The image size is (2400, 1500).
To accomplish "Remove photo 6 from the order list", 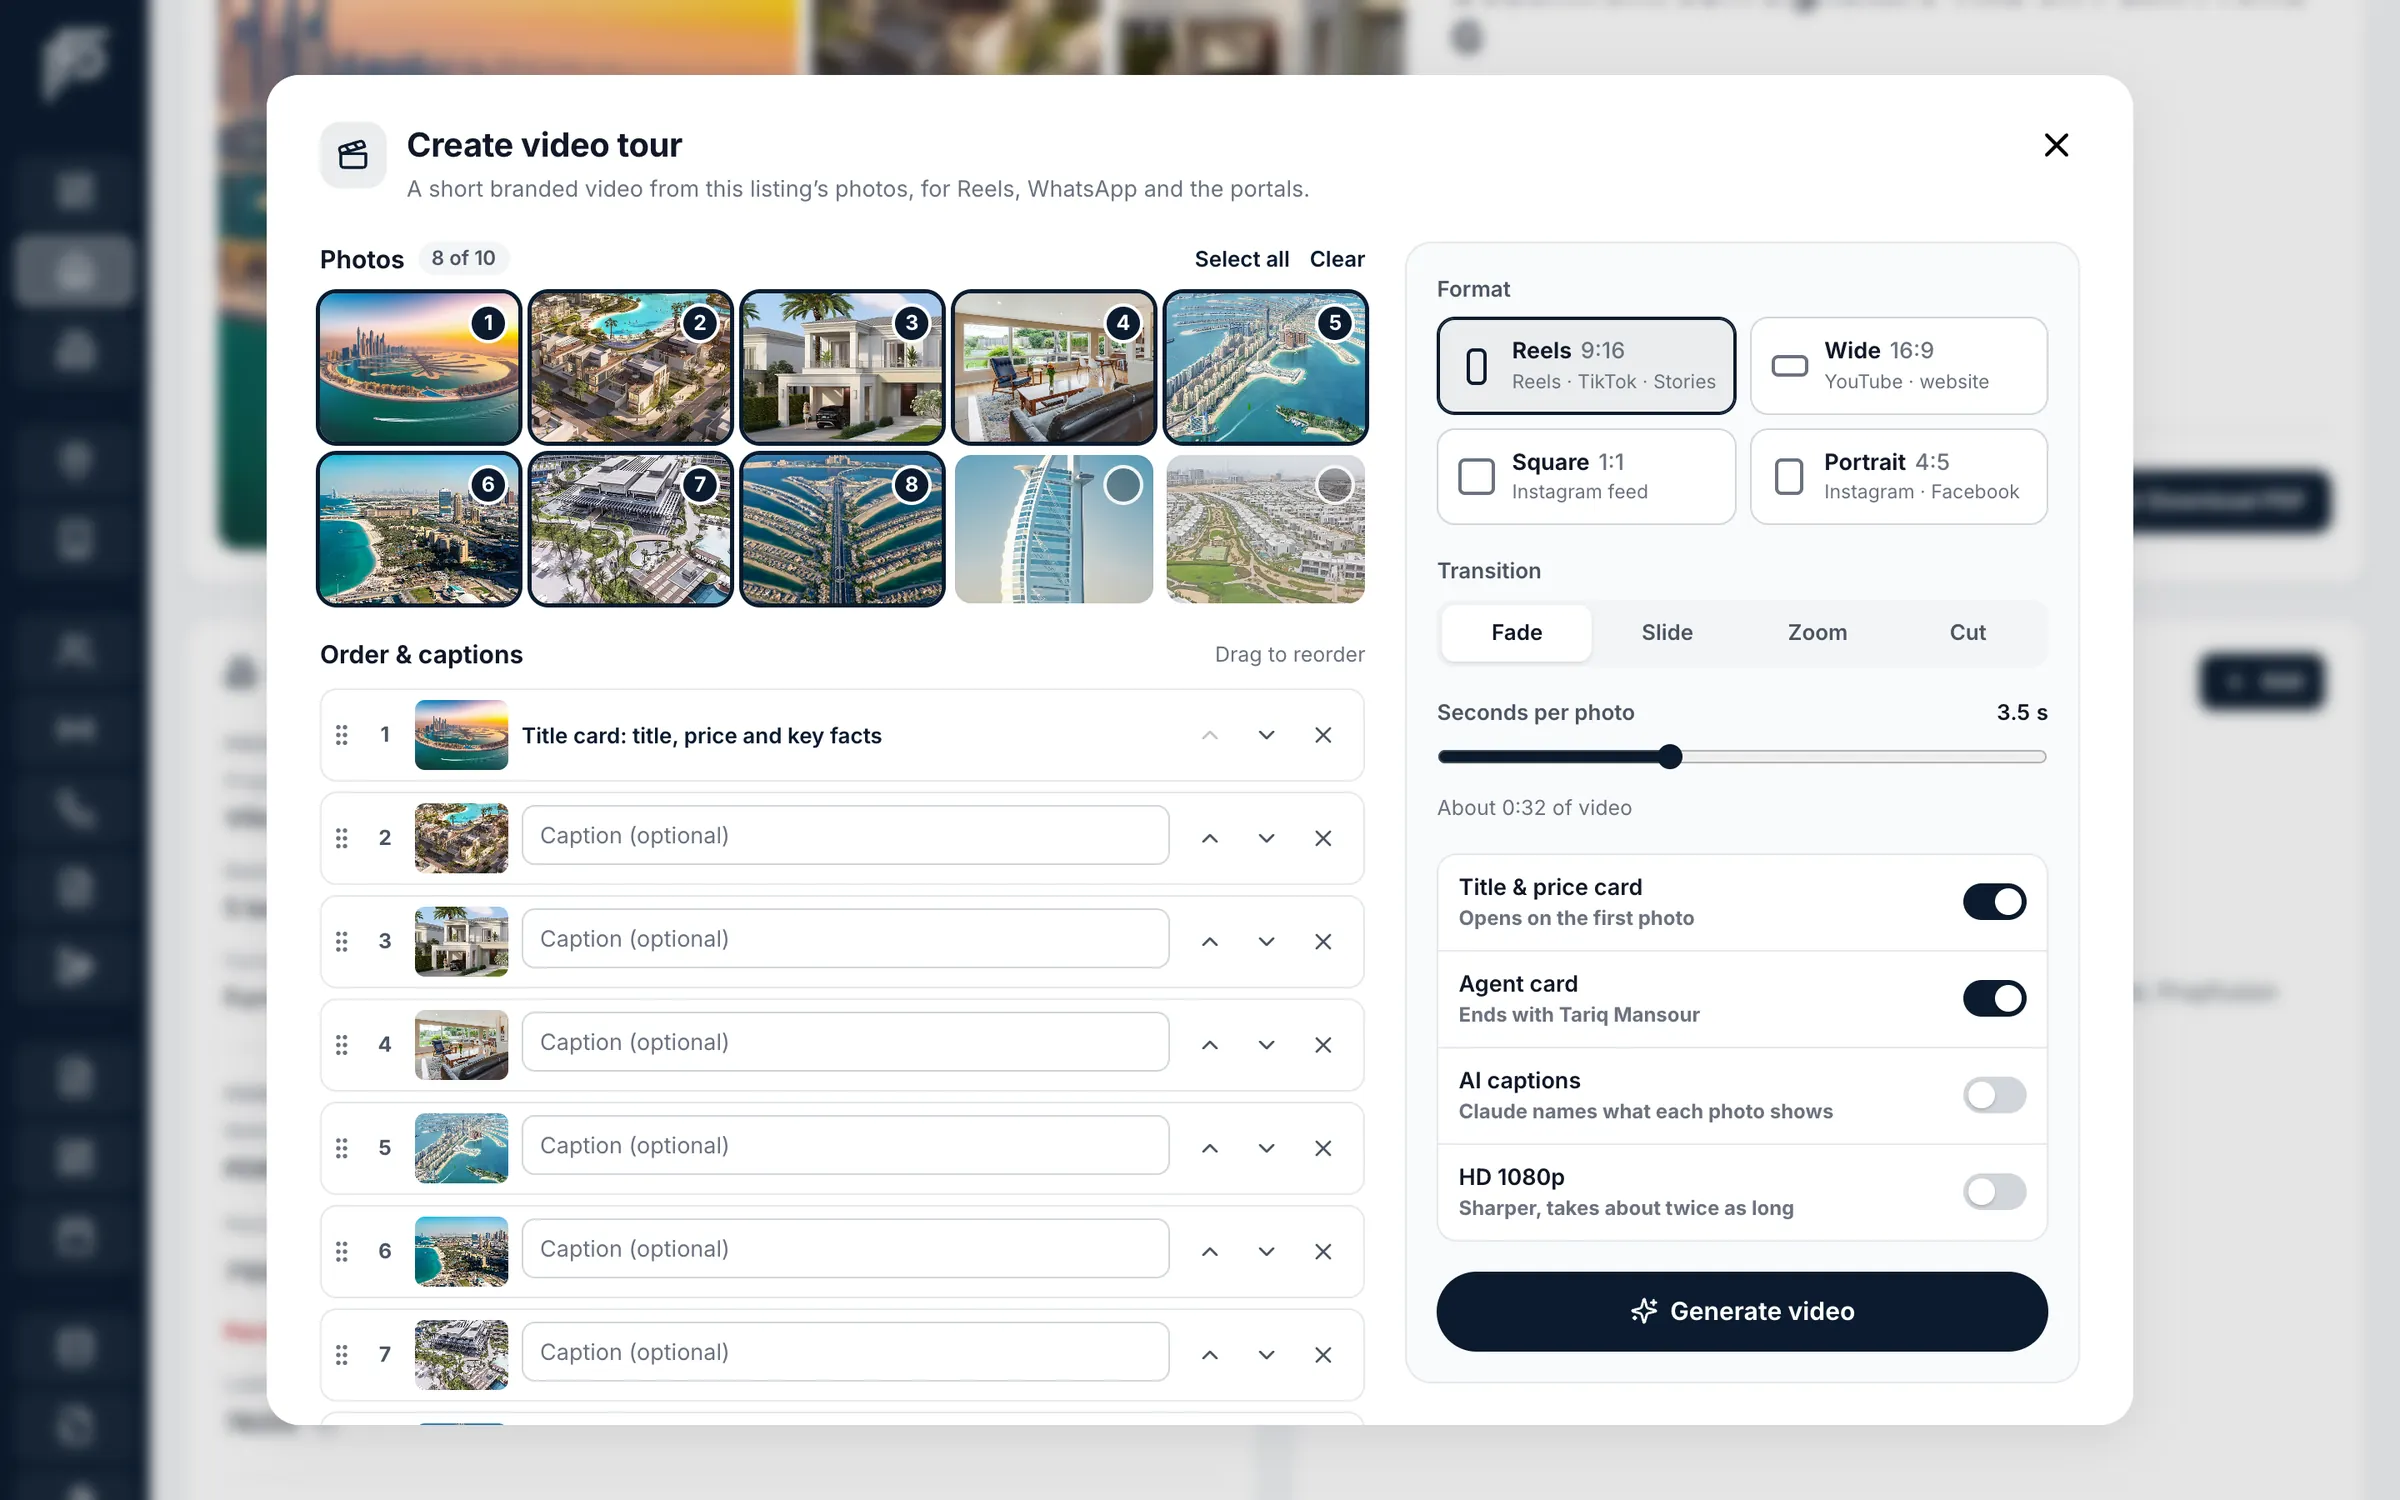I will 1323,1251.
